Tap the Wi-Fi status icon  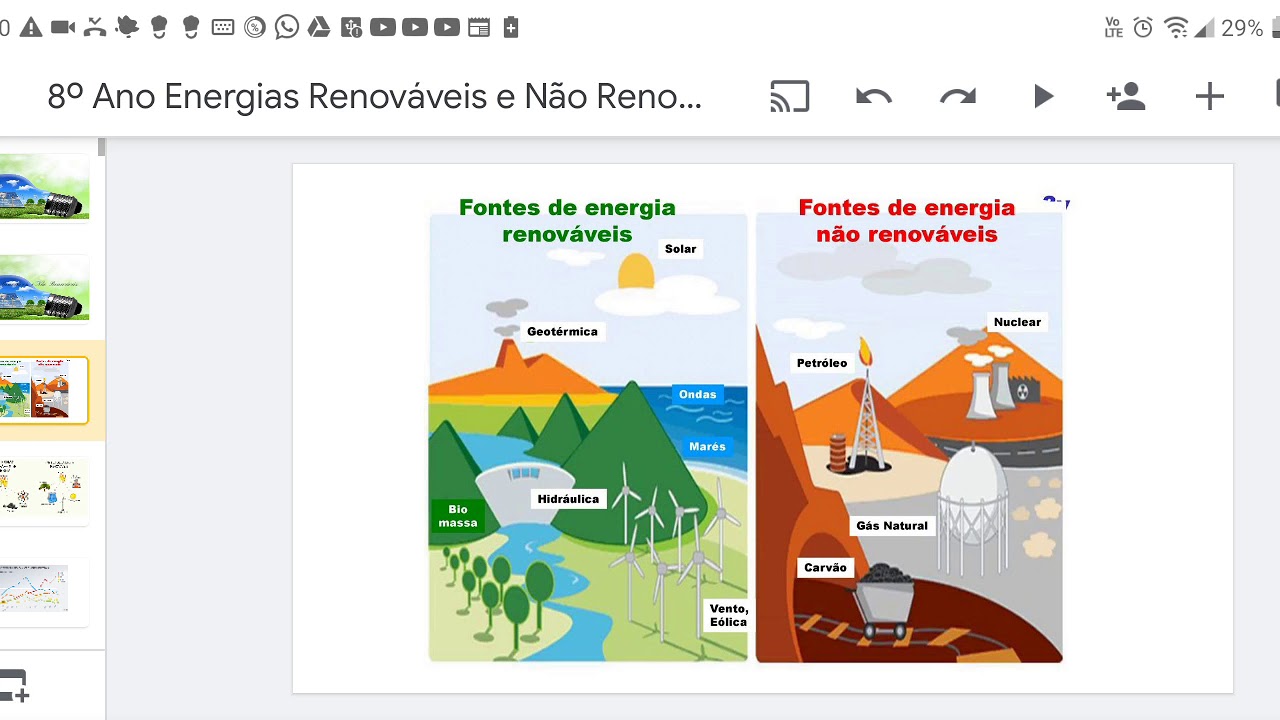point(1176,28)
